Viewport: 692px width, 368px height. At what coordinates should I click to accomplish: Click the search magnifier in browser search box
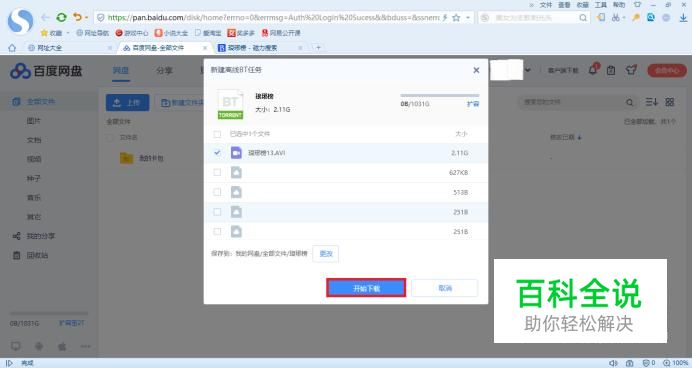point(583,18)
